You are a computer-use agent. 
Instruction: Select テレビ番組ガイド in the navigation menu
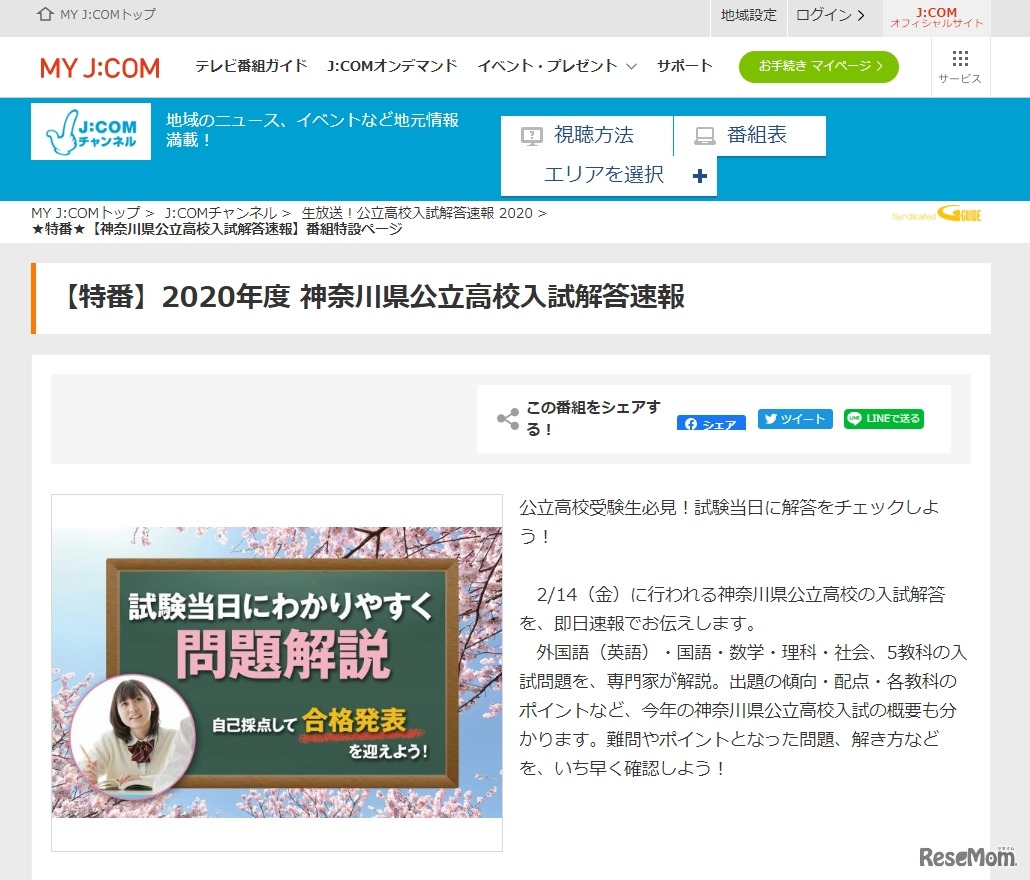tap(251, 66)
